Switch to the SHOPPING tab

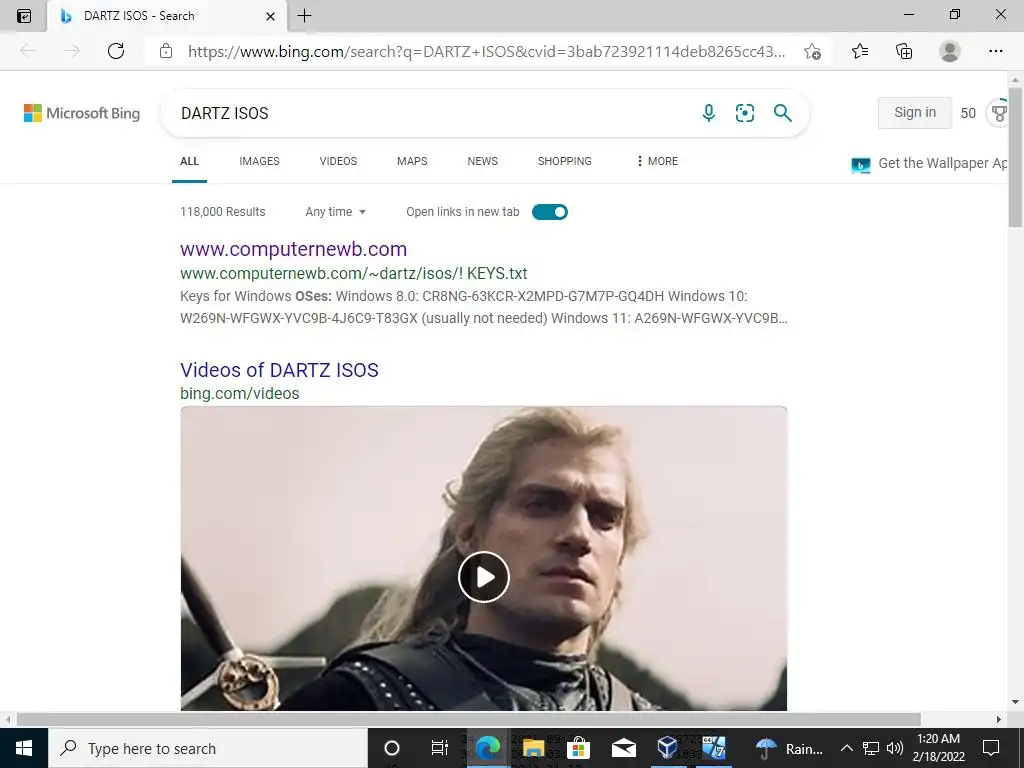tap(565, 161)
